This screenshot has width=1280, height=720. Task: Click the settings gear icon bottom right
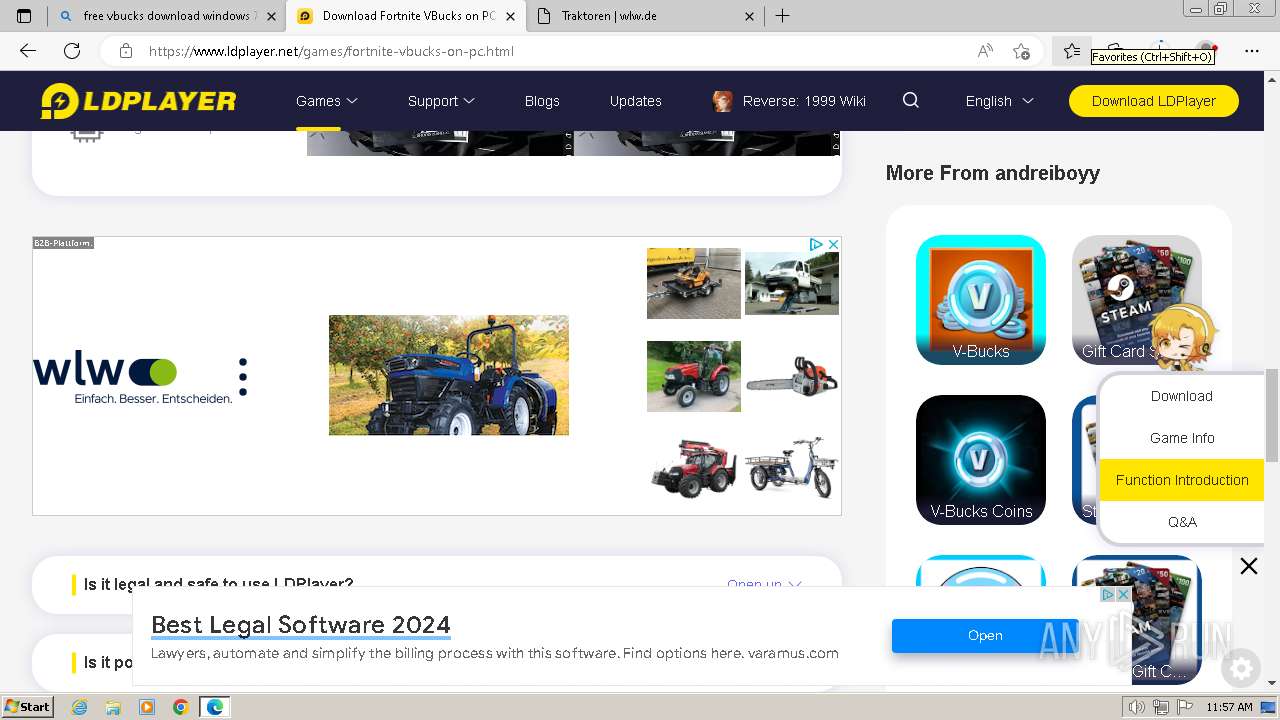coord(1241,668)
